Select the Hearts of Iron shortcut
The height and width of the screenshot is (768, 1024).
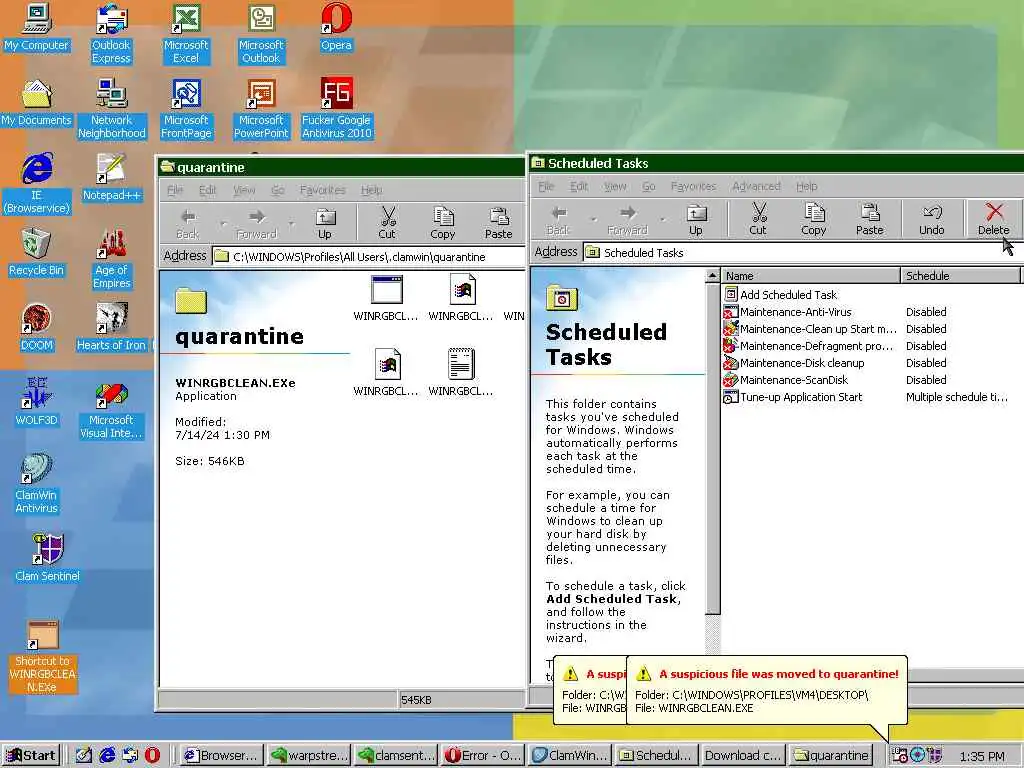click(112, 328)
